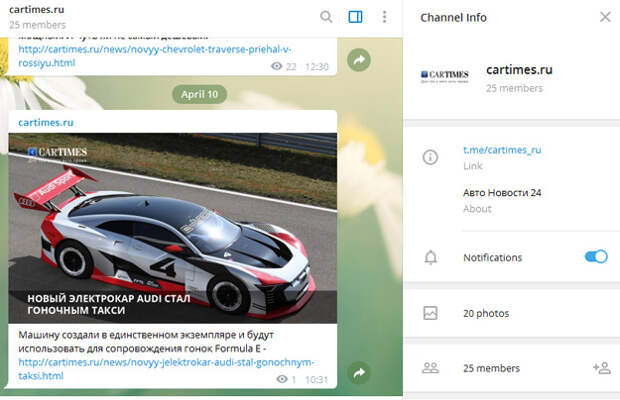Click the cartimes.ru name in Channel Info

tap(519, 70)
